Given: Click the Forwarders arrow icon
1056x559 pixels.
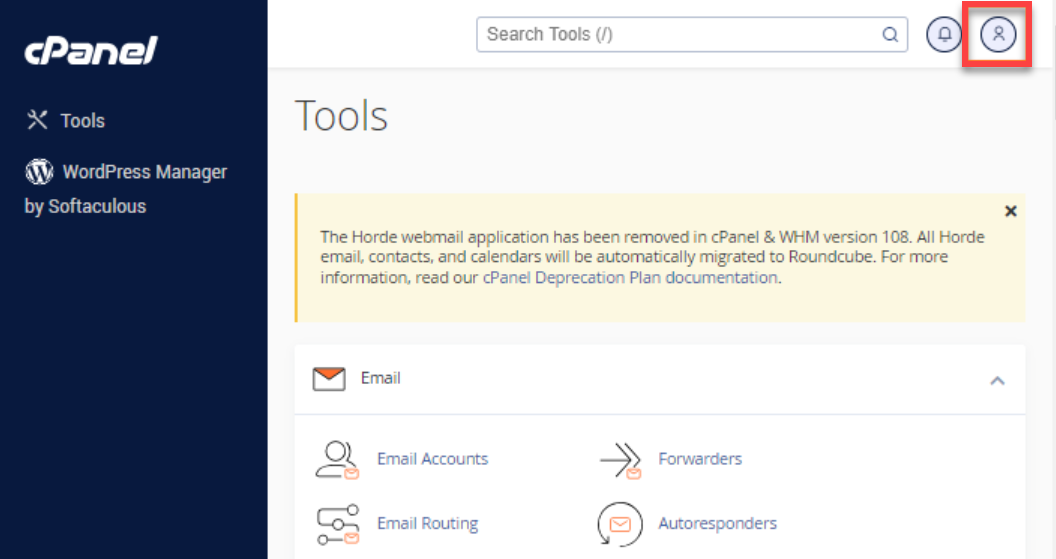Looking at the screenshot, I should 619,460.
